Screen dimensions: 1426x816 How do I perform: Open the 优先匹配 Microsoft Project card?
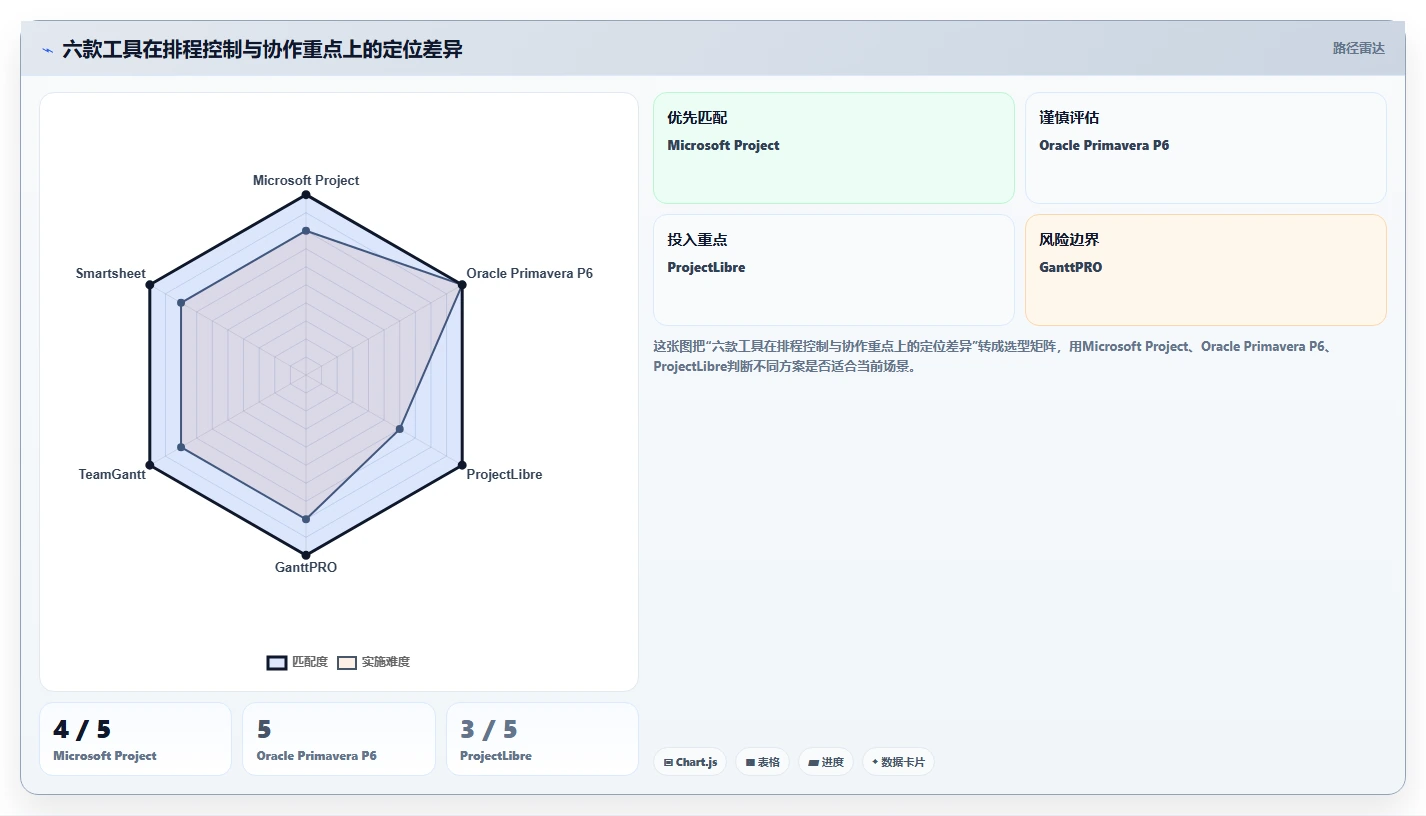pyautogui.click(x=834, y=148)
